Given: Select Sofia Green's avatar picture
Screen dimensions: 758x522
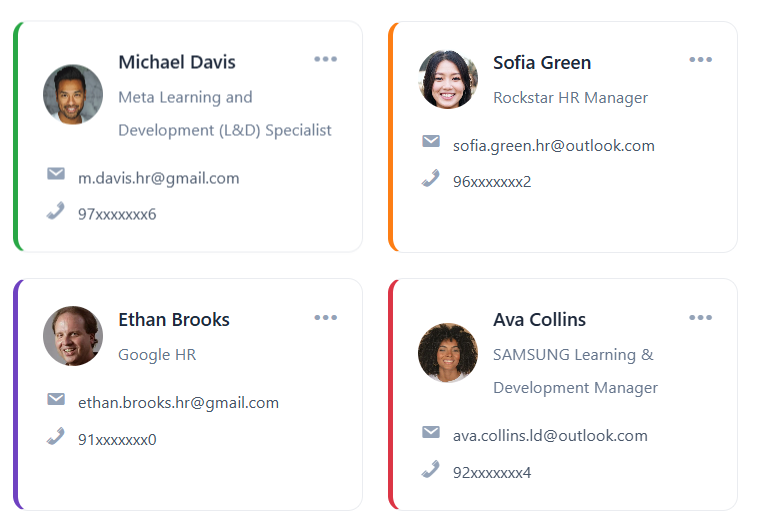Looking at the screenshot, I should (448, 79).
